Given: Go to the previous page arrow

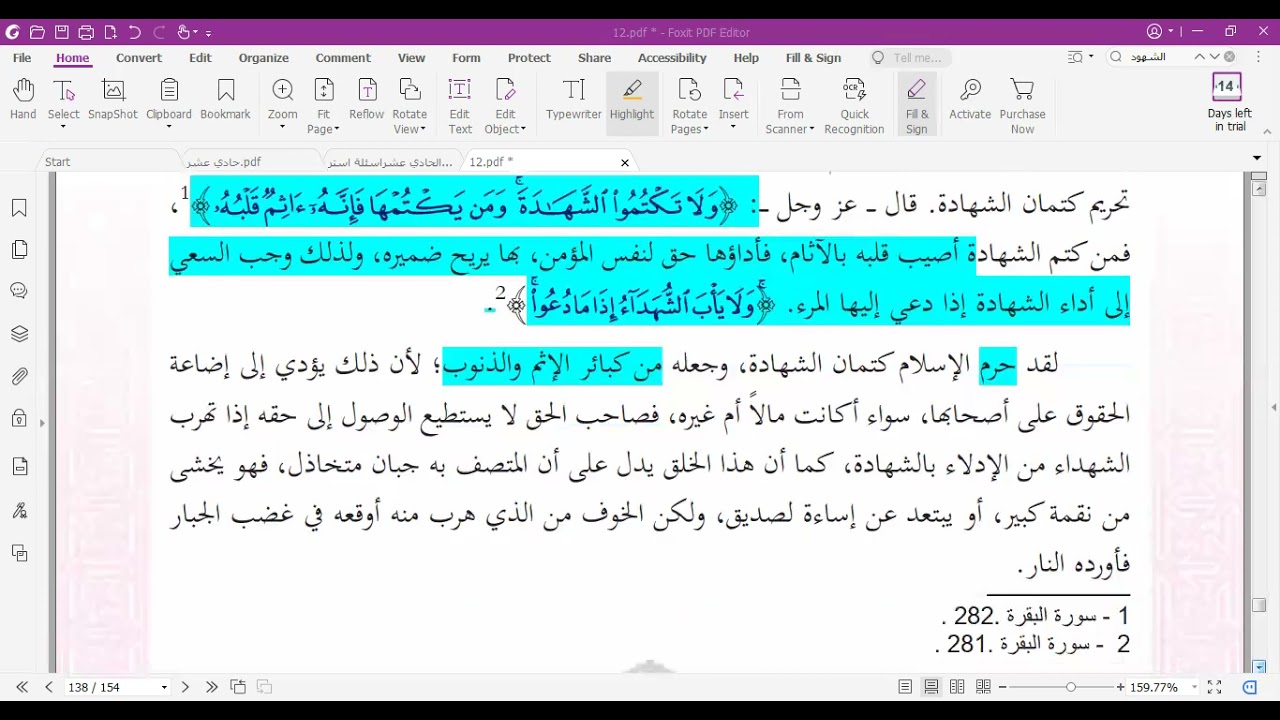Looking at the screenshot, I should [x=48, y=687].
